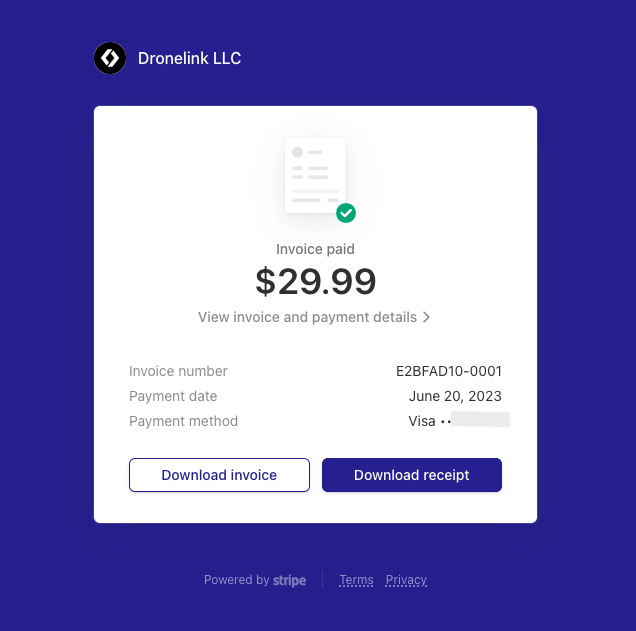Click the $29.99 amount
Image resolution: width=636 pixels, height=631 pixels.
316,281
